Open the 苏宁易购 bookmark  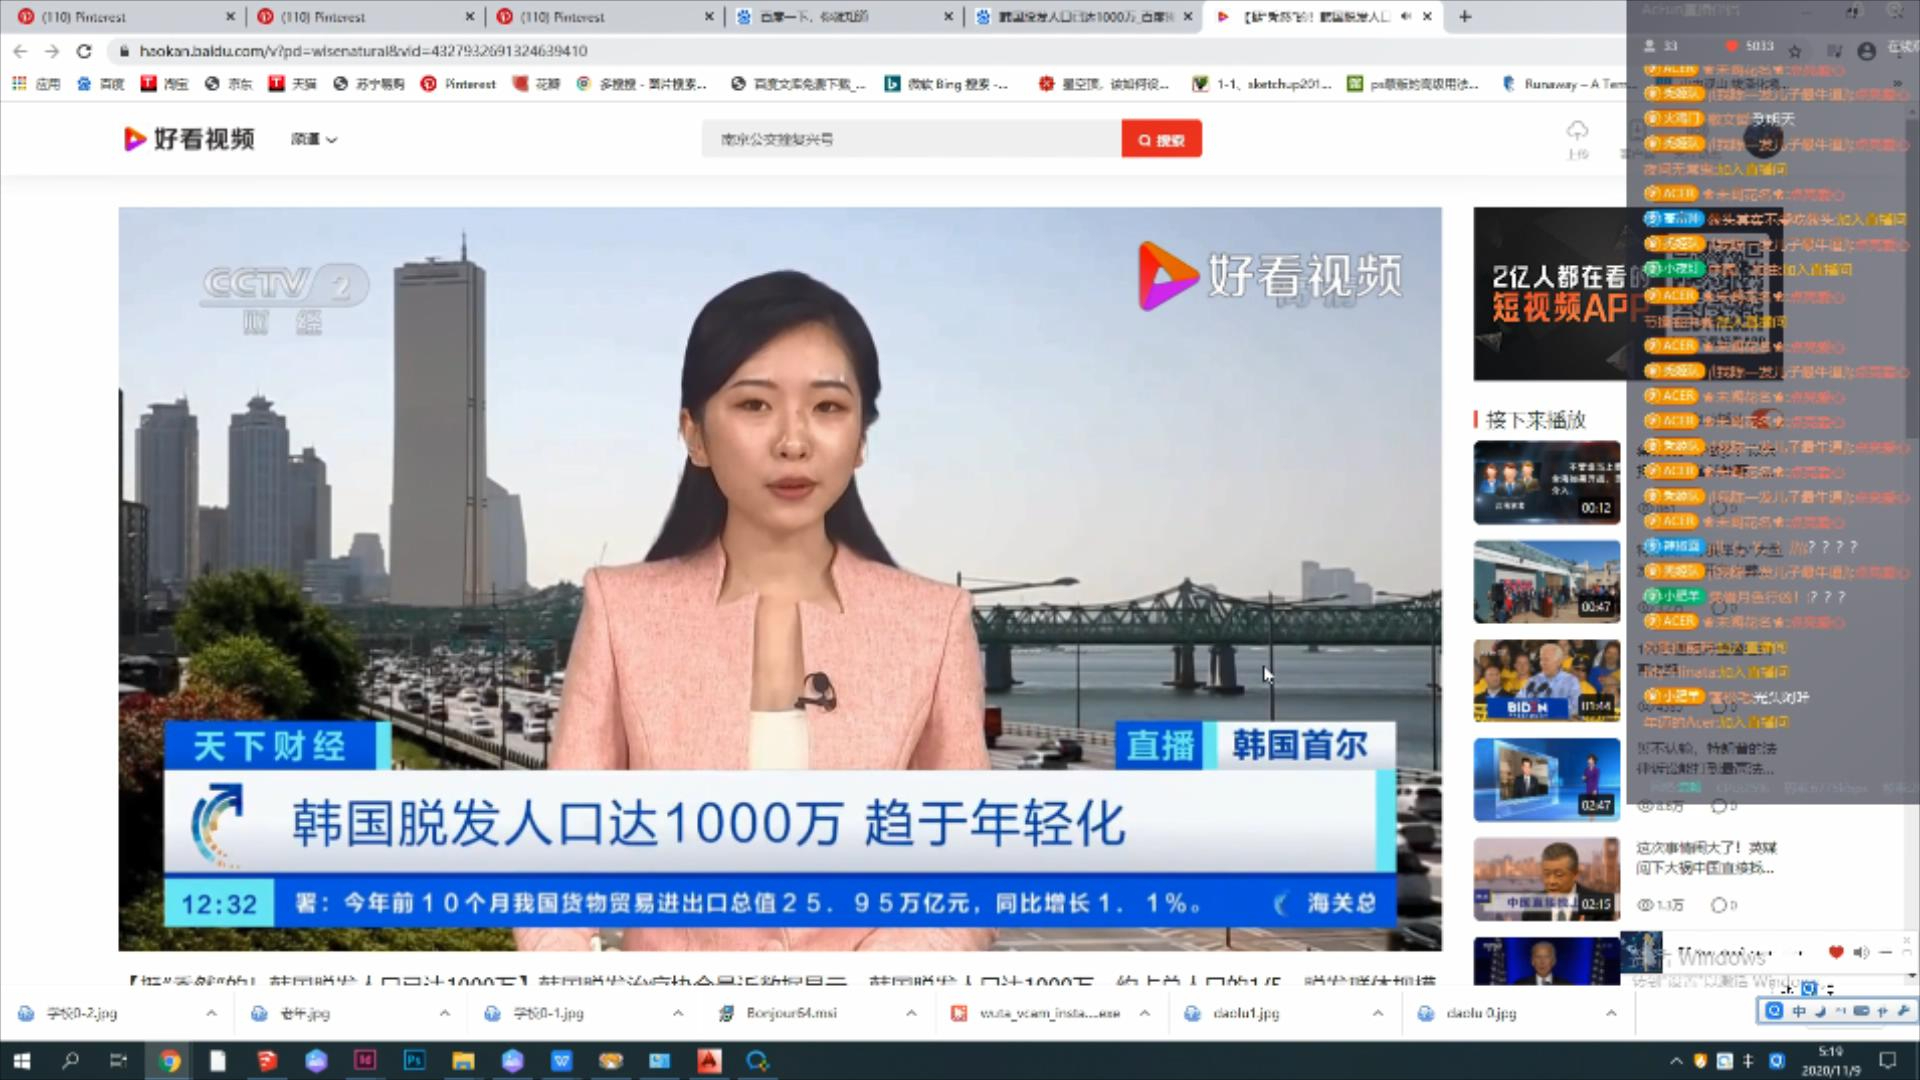click(x=369, y=84)
